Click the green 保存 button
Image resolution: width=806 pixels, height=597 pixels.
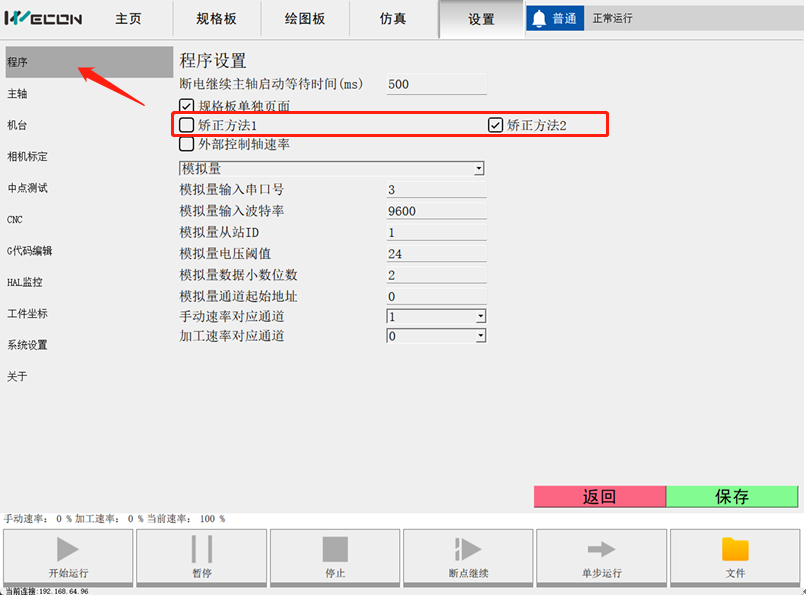[732, 497]
